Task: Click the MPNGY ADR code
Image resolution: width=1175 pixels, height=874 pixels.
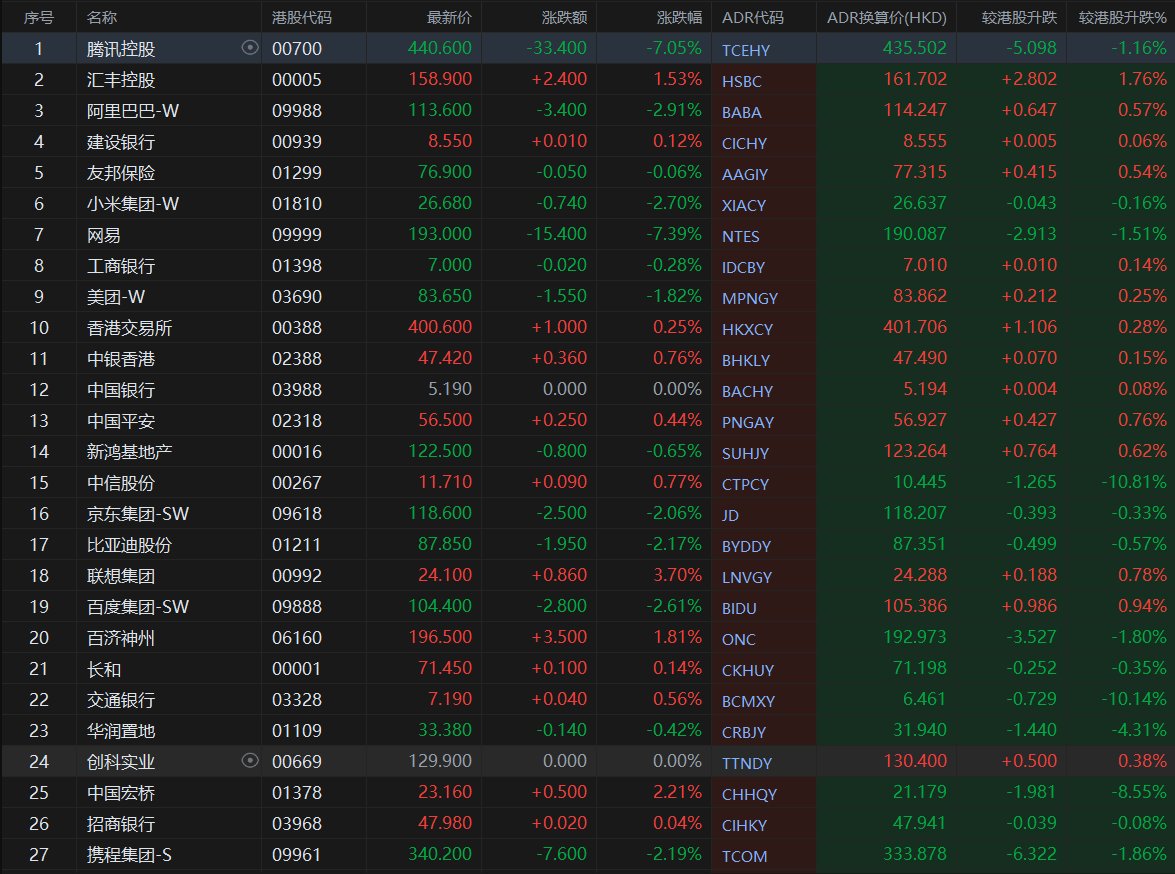Action: click(749, 298)
